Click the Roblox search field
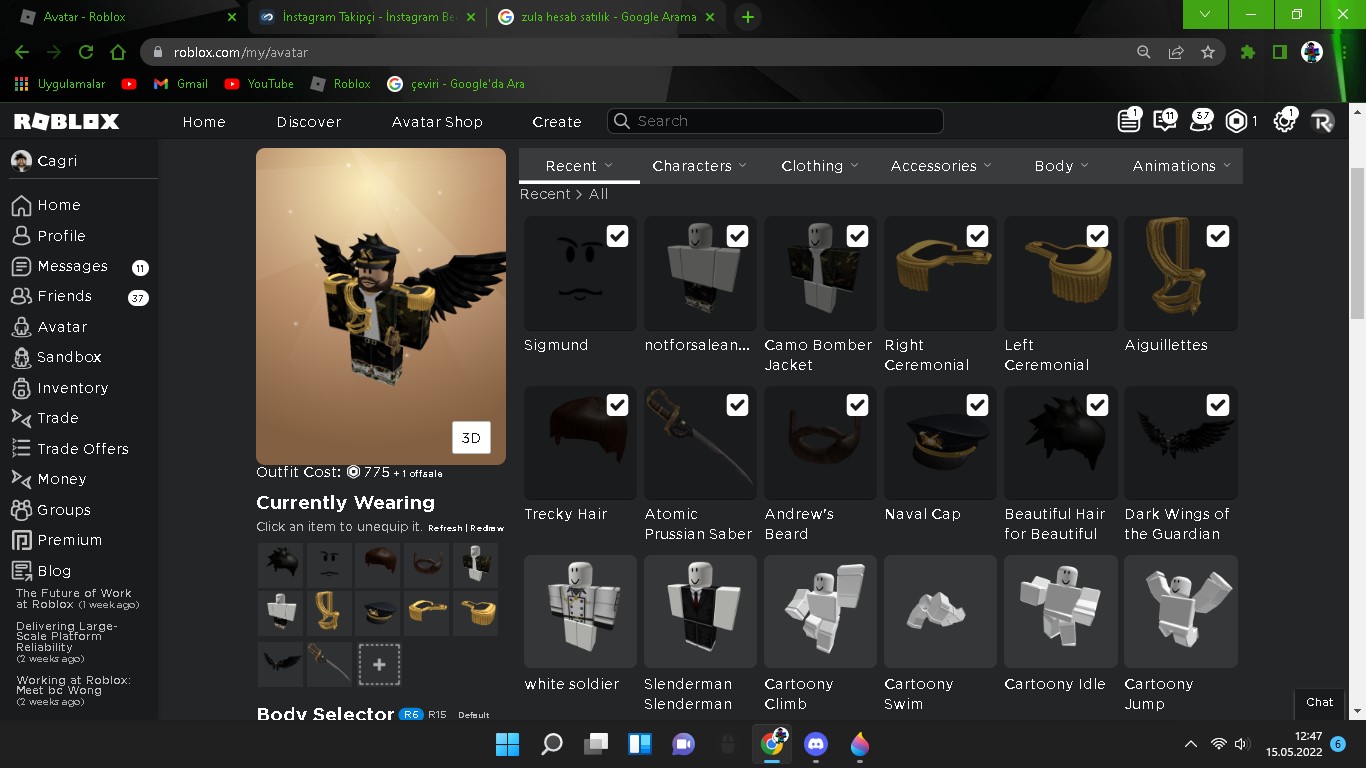This screenshot has height=768, width=1366. click(775, 121)
